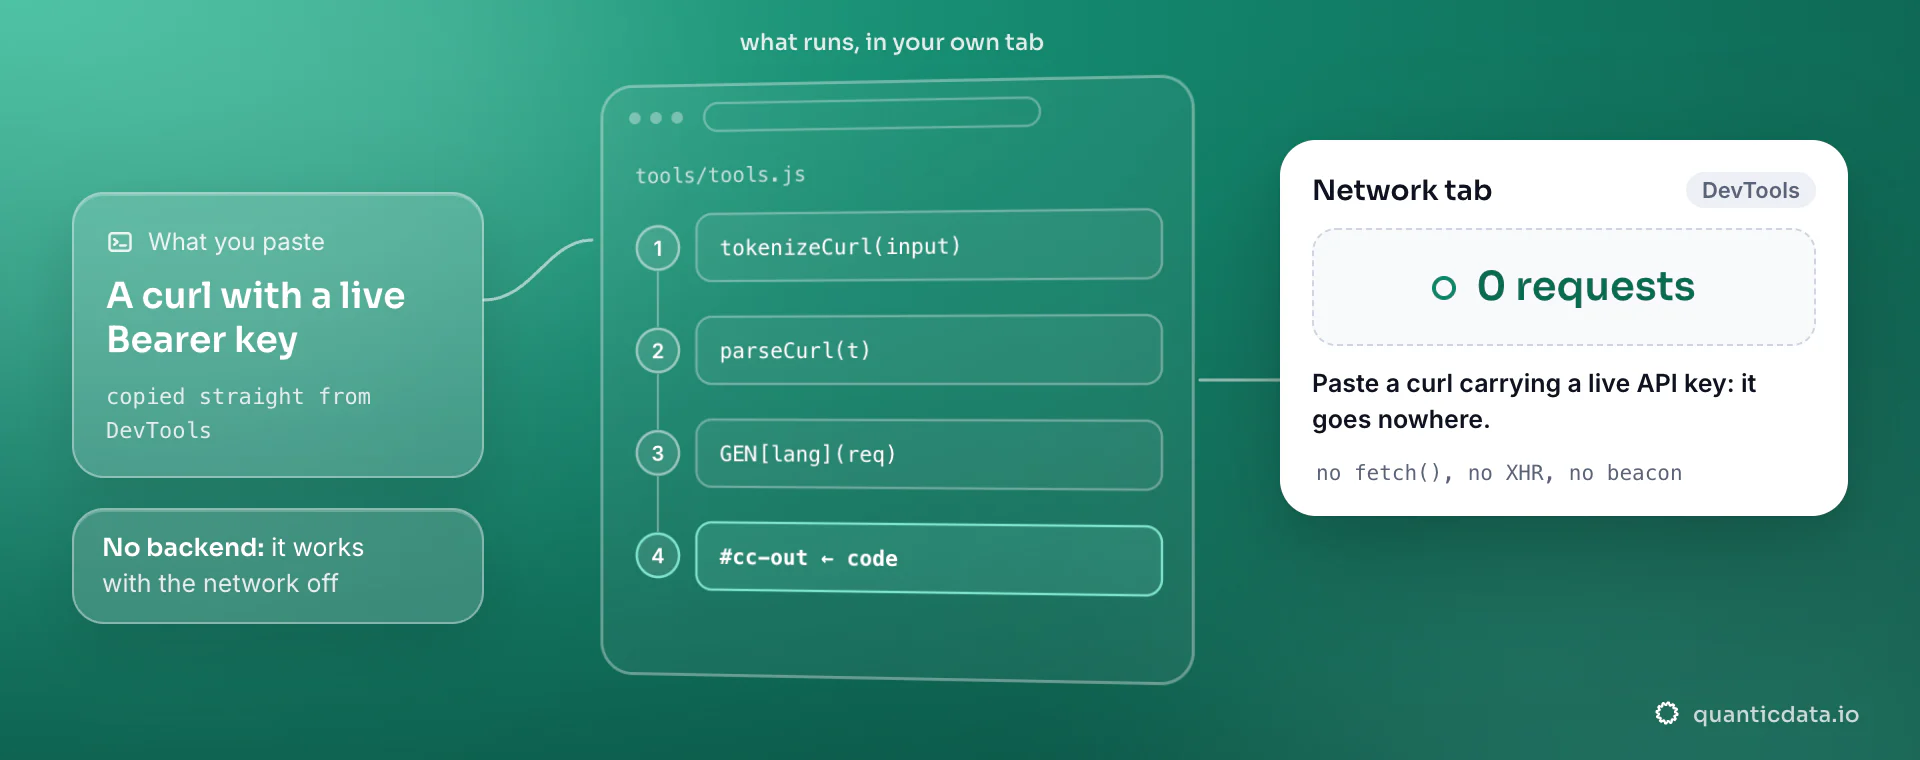
Task: Open the GEN[lang](req) step box
Action: coord(929,454)
